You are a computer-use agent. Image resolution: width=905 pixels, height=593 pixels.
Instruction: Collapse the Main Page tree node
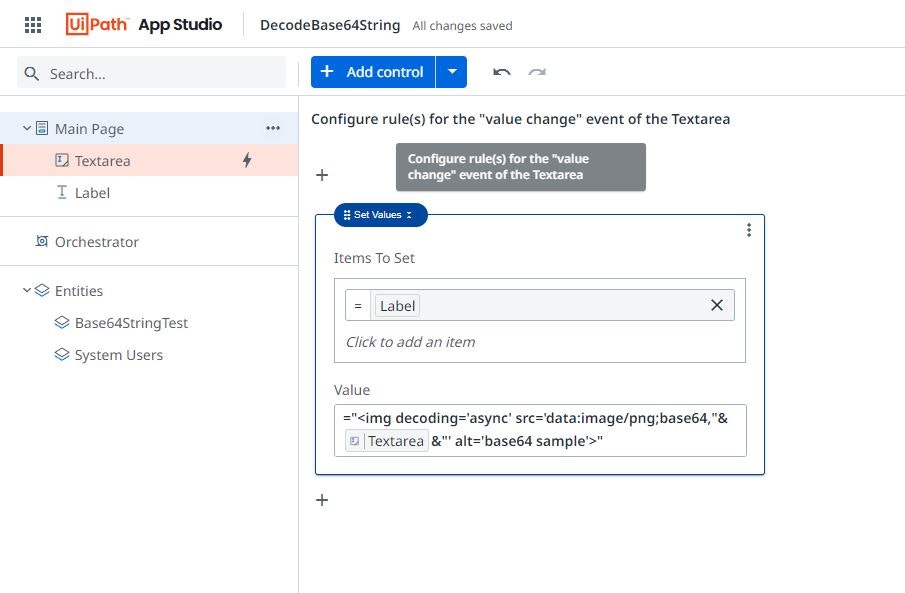[x=27, y=128]
